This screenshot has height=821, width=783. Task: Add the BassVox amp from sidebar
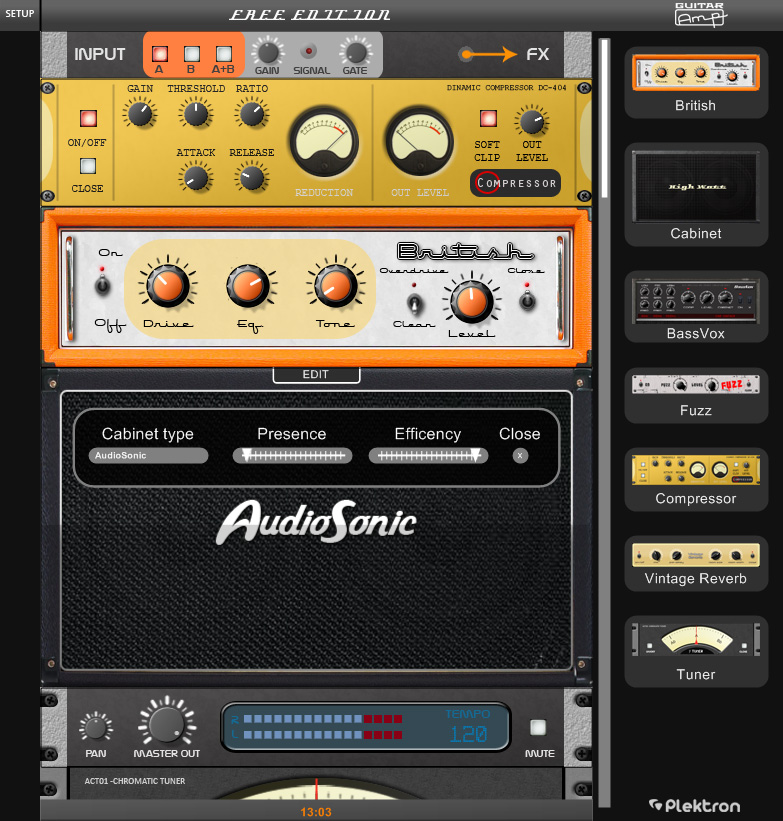pos(695,299)
